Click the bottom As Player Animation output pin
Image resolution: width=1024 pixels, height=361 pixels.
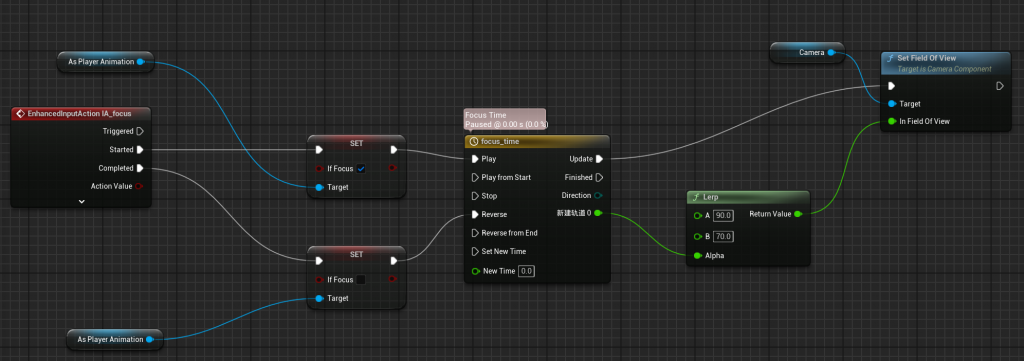(150, 339)
